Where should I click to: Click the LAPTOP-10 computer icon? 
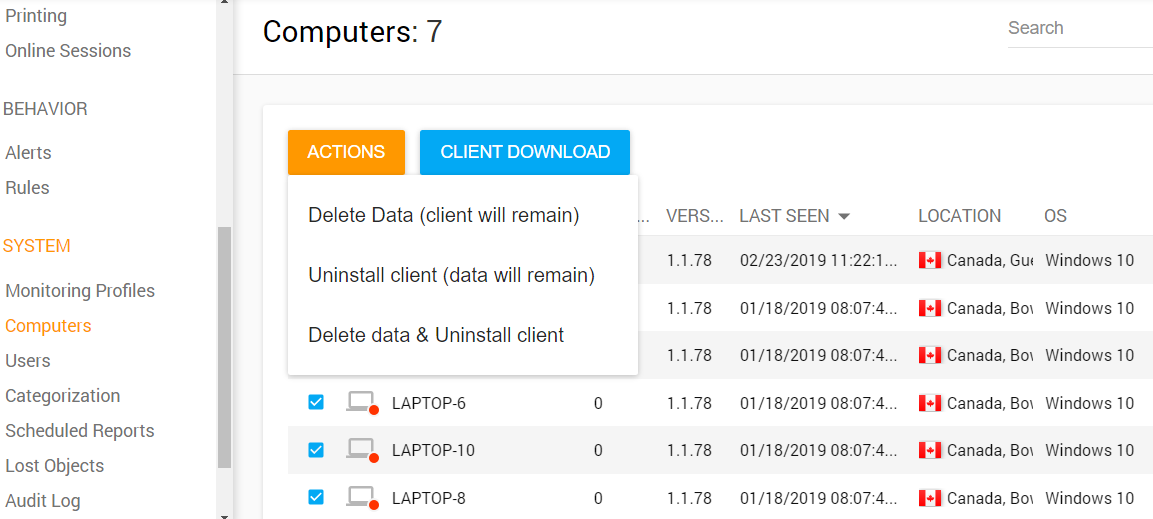(x=360, y=449)
